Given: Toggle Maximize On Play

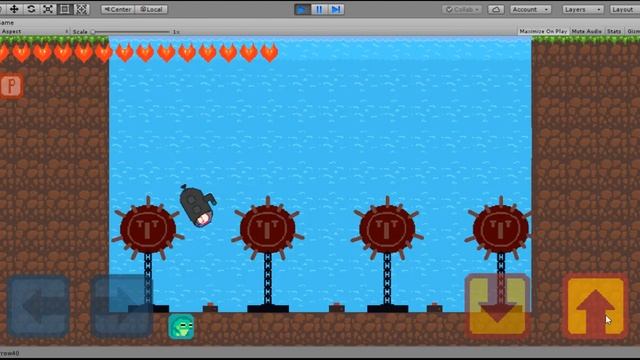Looking at the screenshot, I should click(x=543, y=31).
